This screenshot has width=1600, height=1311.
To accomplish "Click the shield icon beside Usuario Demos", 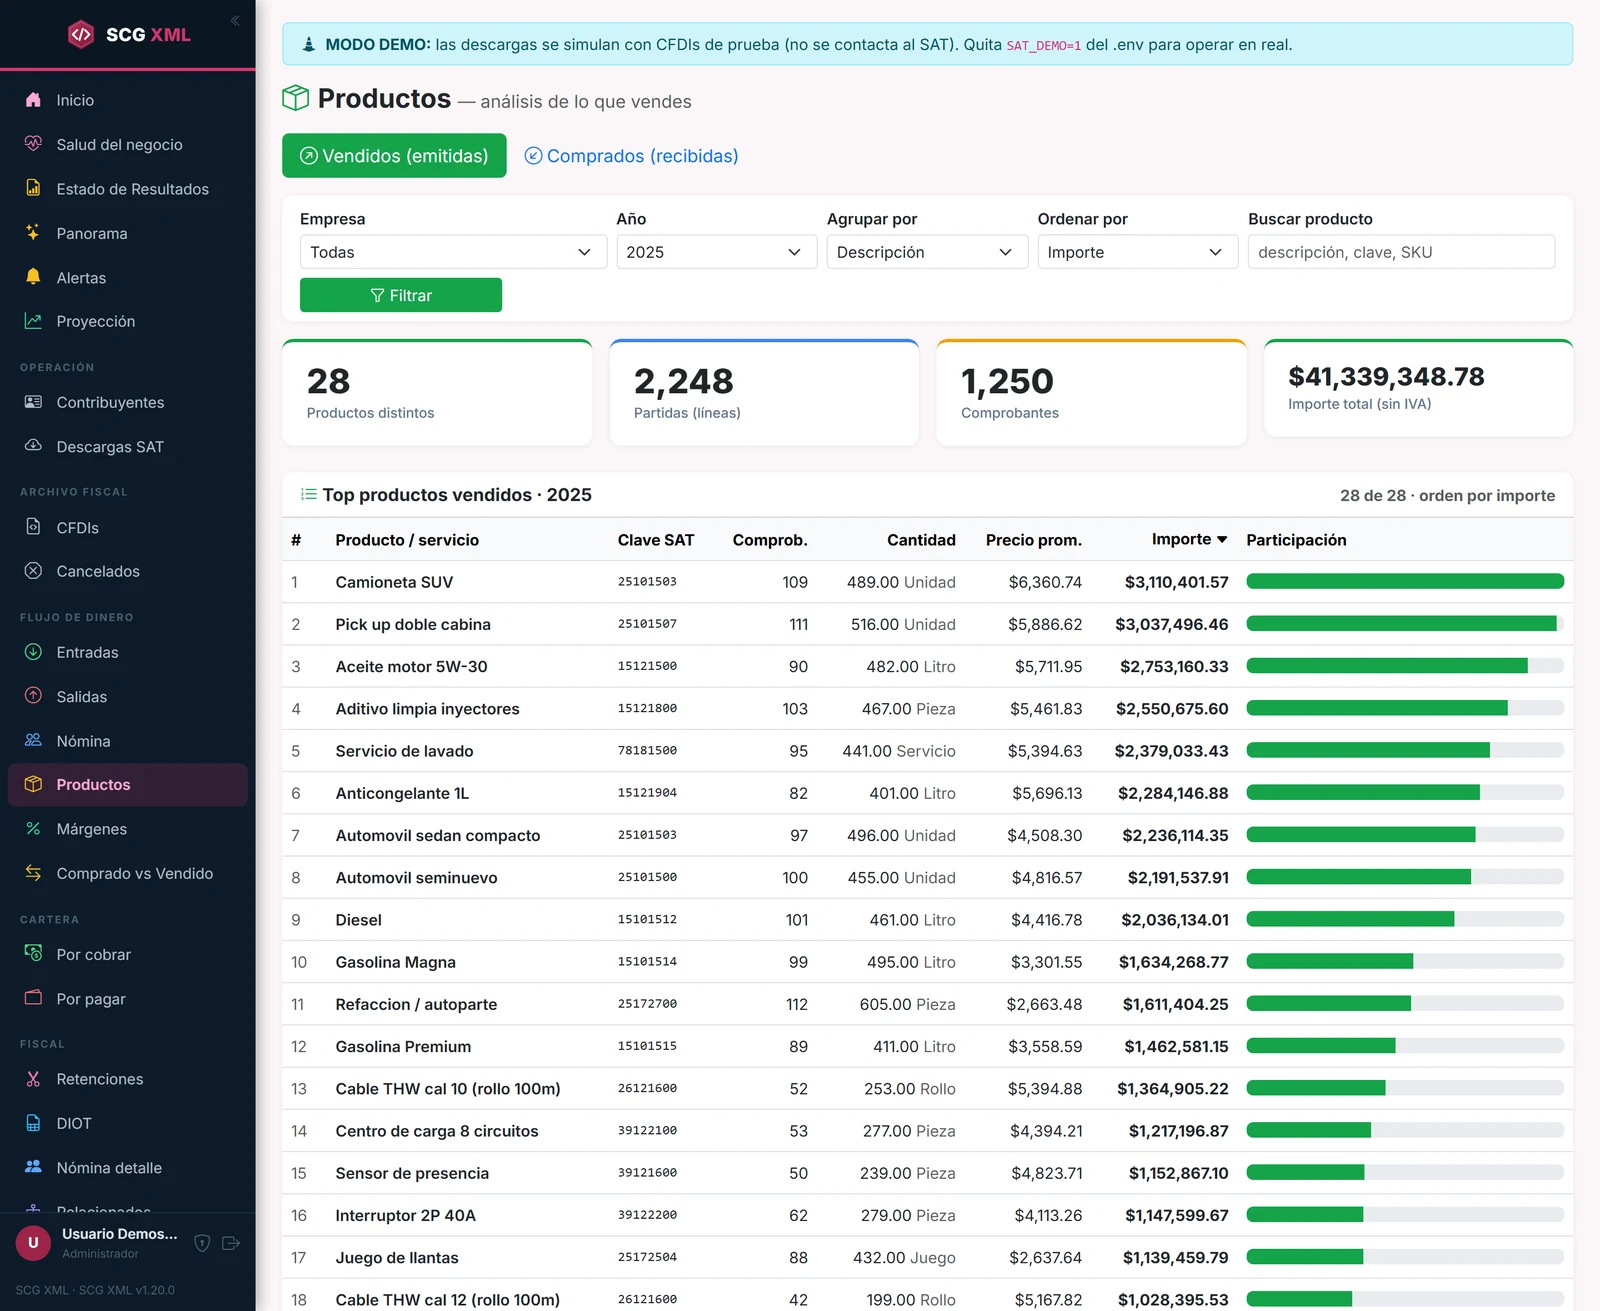I will (202, 1243).
